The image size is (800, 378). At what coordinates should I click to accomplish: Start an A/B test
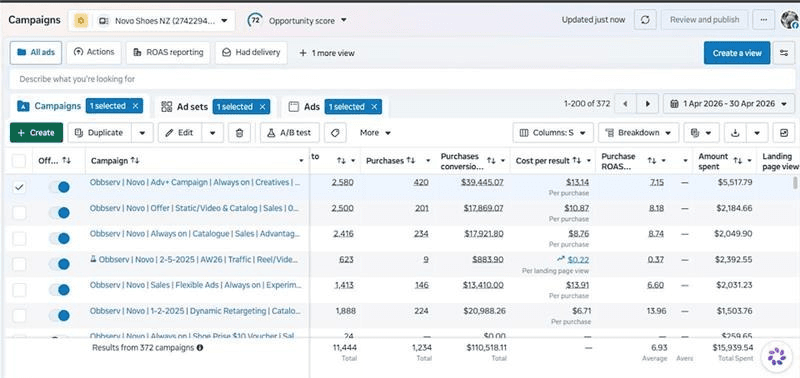[x=289, y=133]
